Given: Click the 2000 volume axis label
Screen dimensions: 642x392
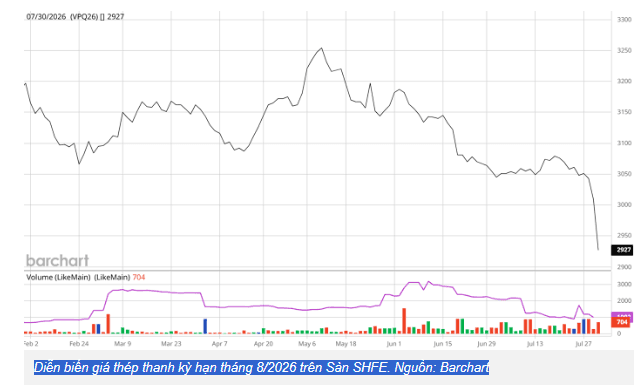Looking at the screenshot, I should click(x=624, y=301).
